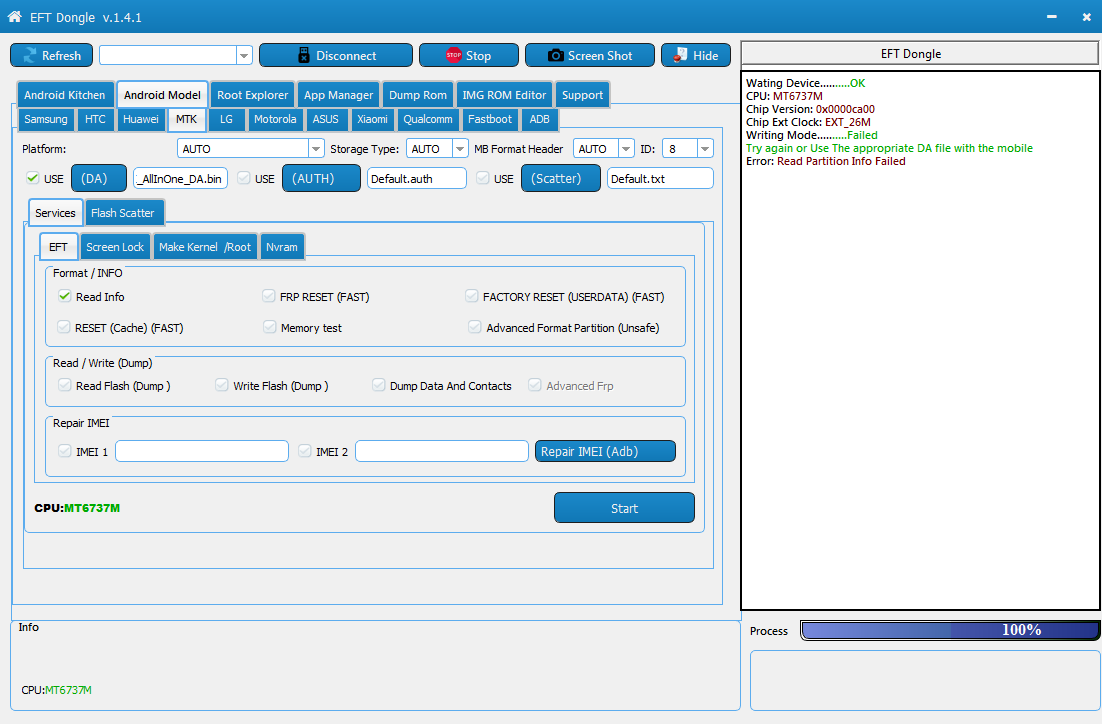Enable Read Flash (Dump) checkbox

pyautogui.click(x=65, y=385)
